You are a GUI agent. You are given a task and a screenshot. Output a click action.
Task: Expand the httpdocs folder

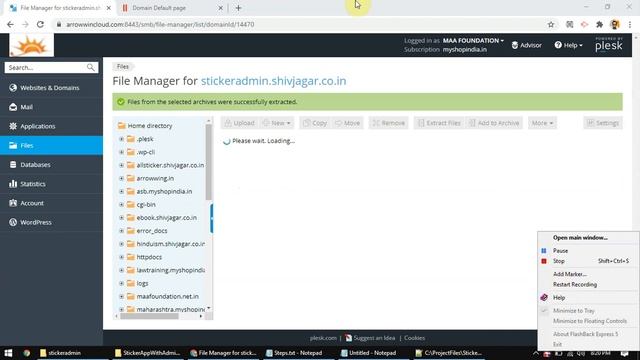click(121, 257)
